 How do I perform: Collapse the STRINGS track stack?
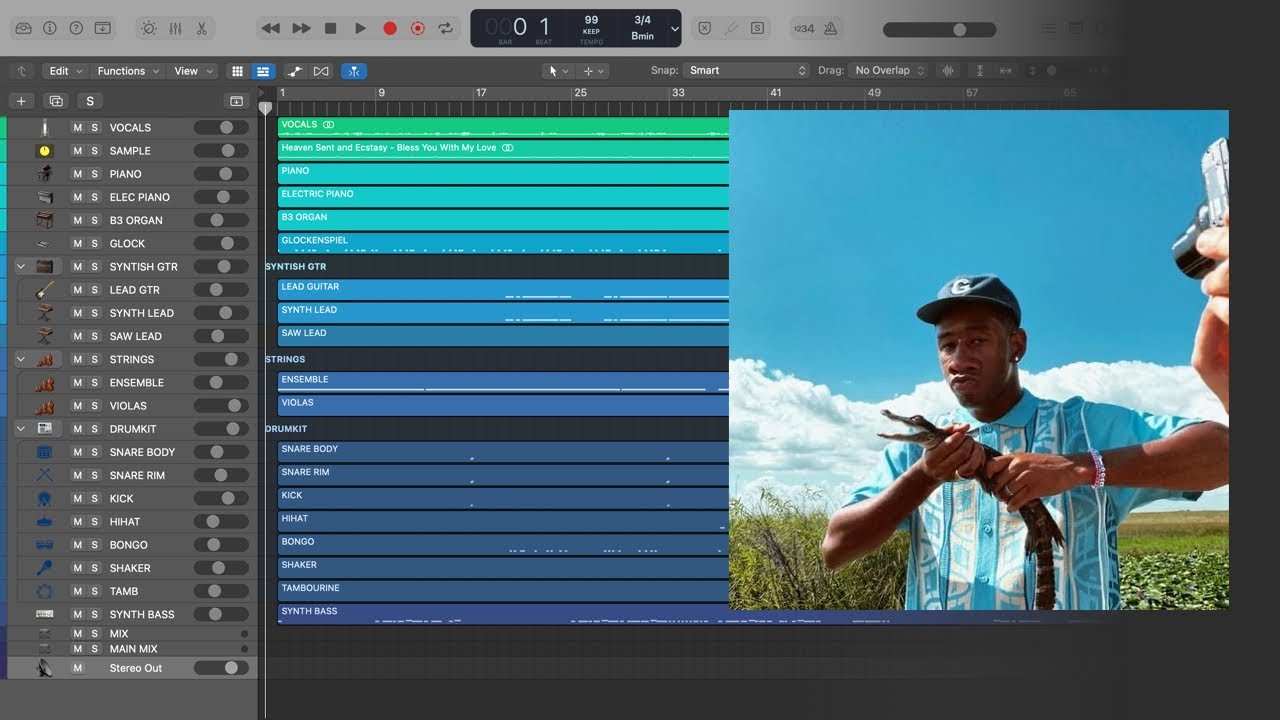(x=21, y=359)
